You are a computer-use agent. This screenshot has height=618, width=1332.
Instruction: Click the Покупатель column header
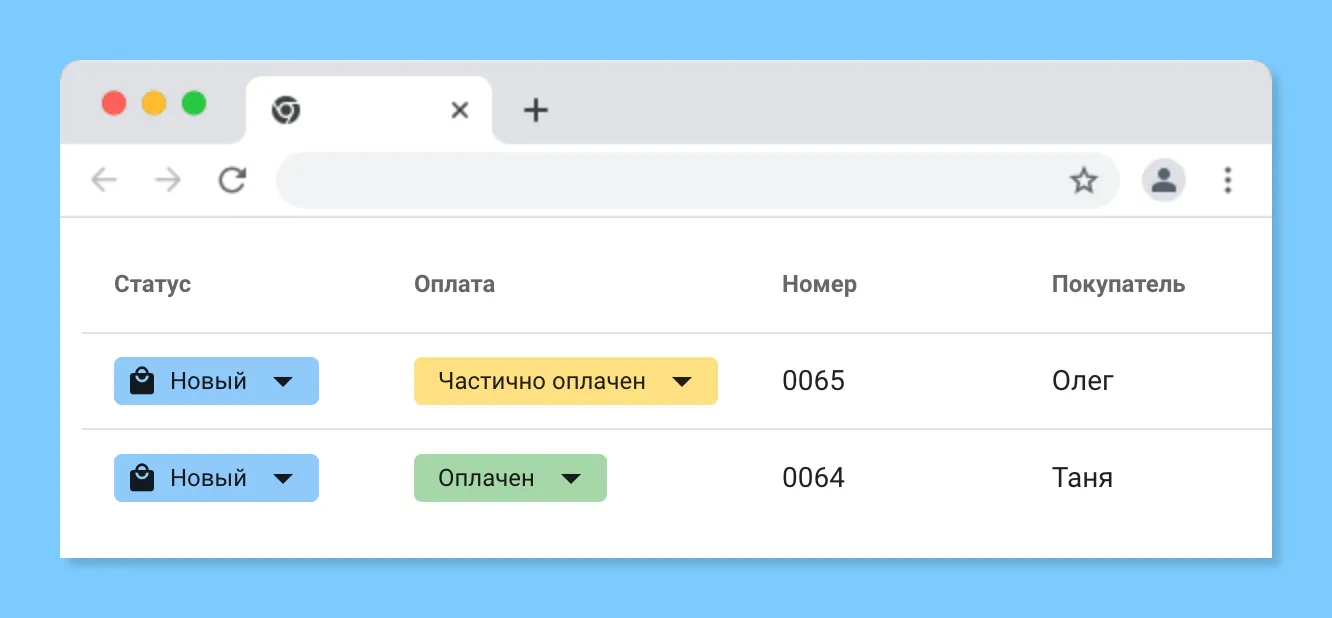1118,284
